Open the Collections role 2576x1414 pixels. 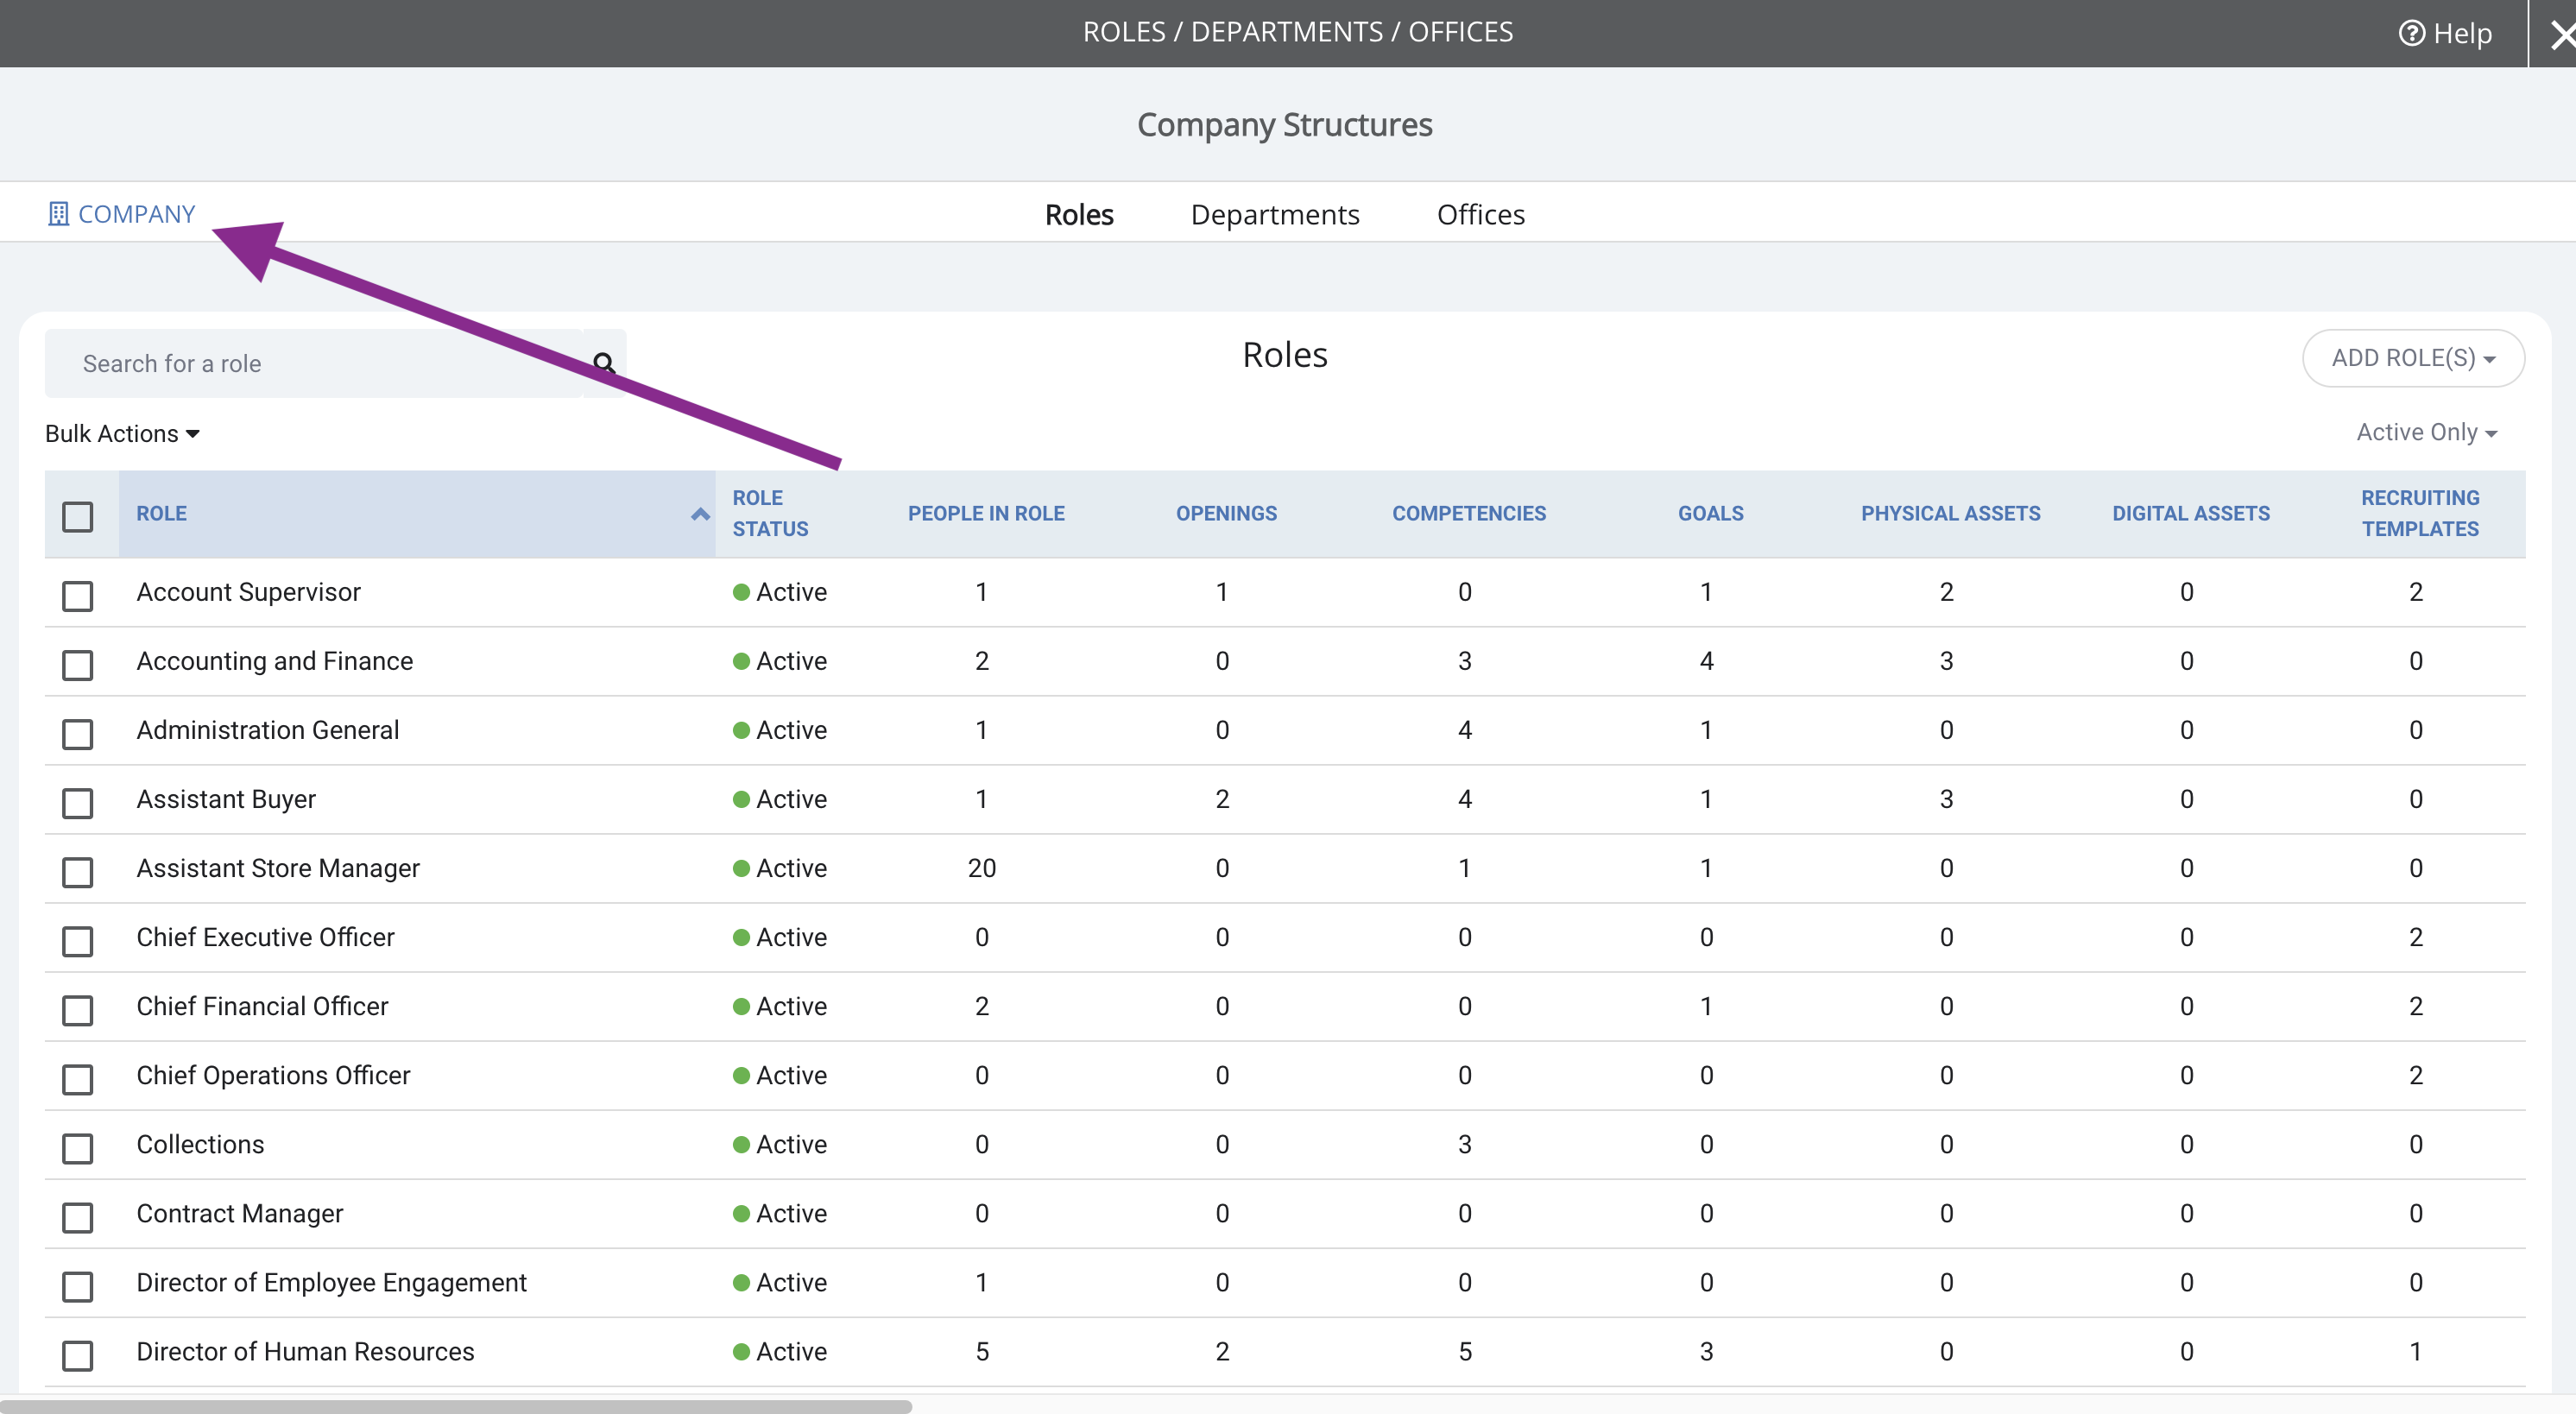click(x=200, y=1144)
